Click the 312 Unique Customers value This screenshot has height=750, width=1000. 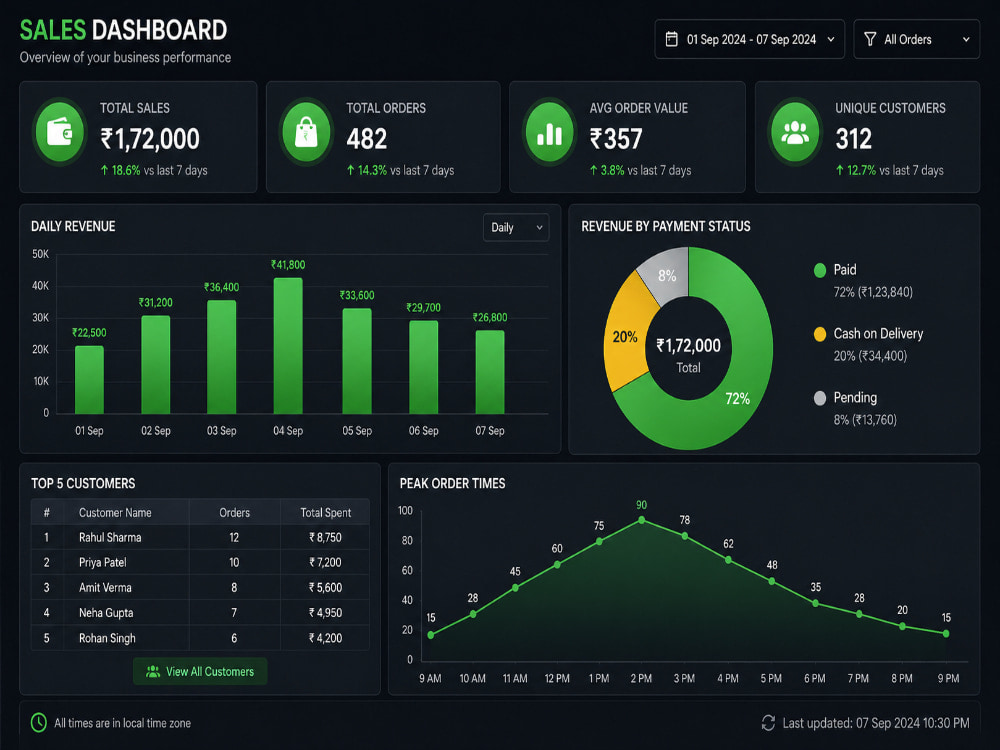pyautogui.click(x=853, y=139)
